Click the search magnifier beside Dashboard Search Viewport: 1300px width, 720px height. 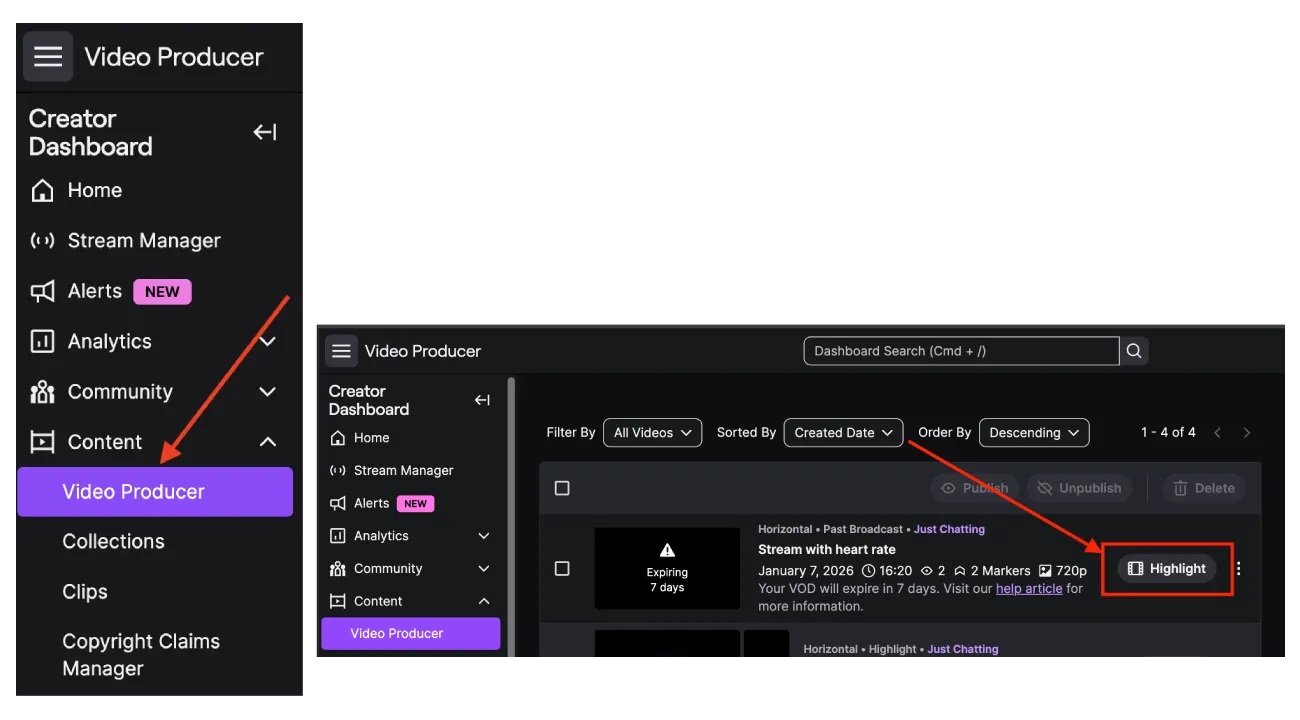coord(1134,351)
